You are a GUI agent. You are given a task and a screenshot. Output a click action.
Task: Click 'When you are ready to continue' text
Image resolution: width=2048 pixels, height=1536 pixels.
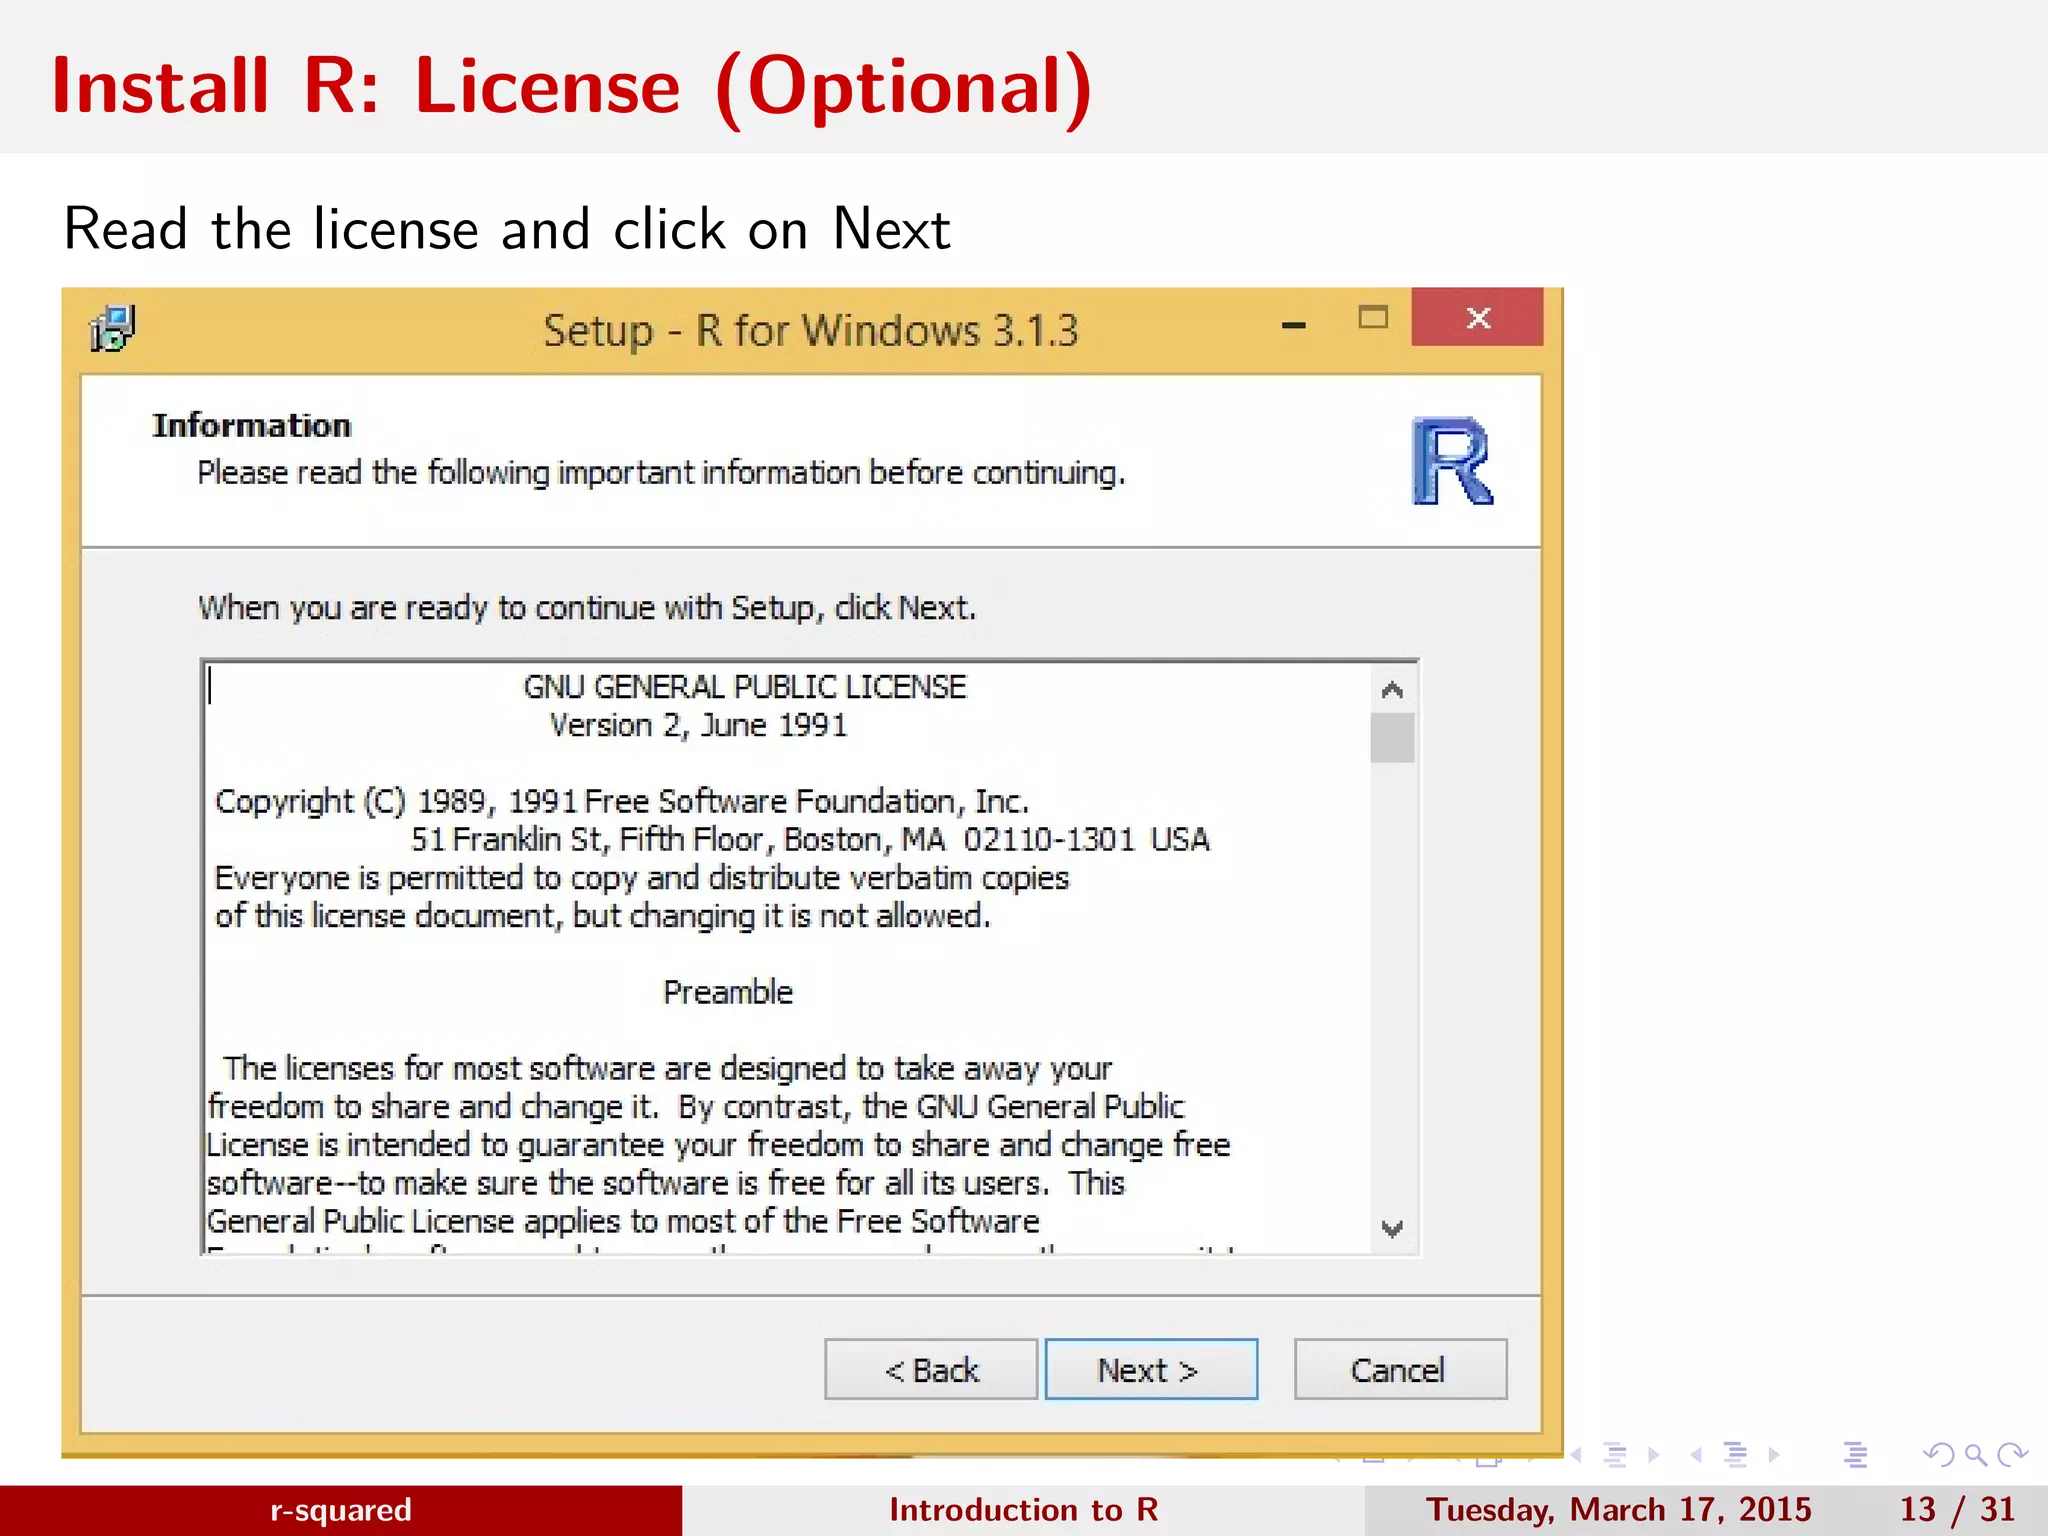[x=587, y=608]
